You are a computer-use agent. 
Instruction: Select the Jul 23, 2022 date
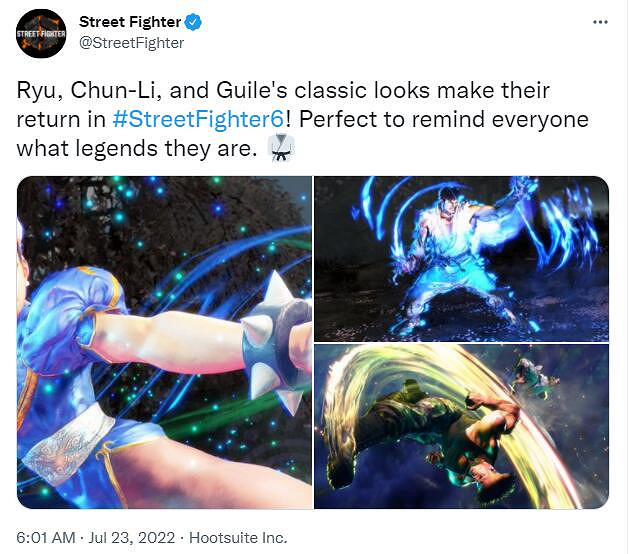coord(132,538)
